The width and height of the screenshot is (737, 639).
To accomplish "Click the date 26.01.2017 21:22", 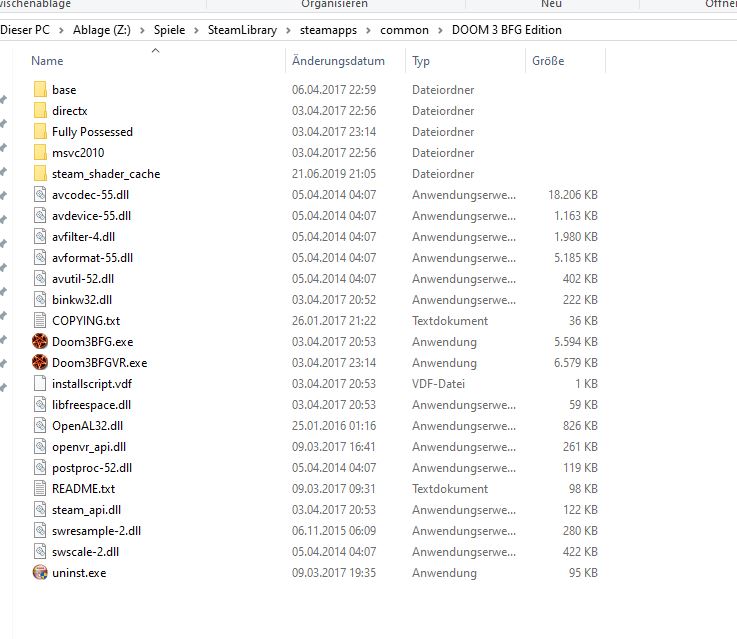I will [x=334, y=321].
